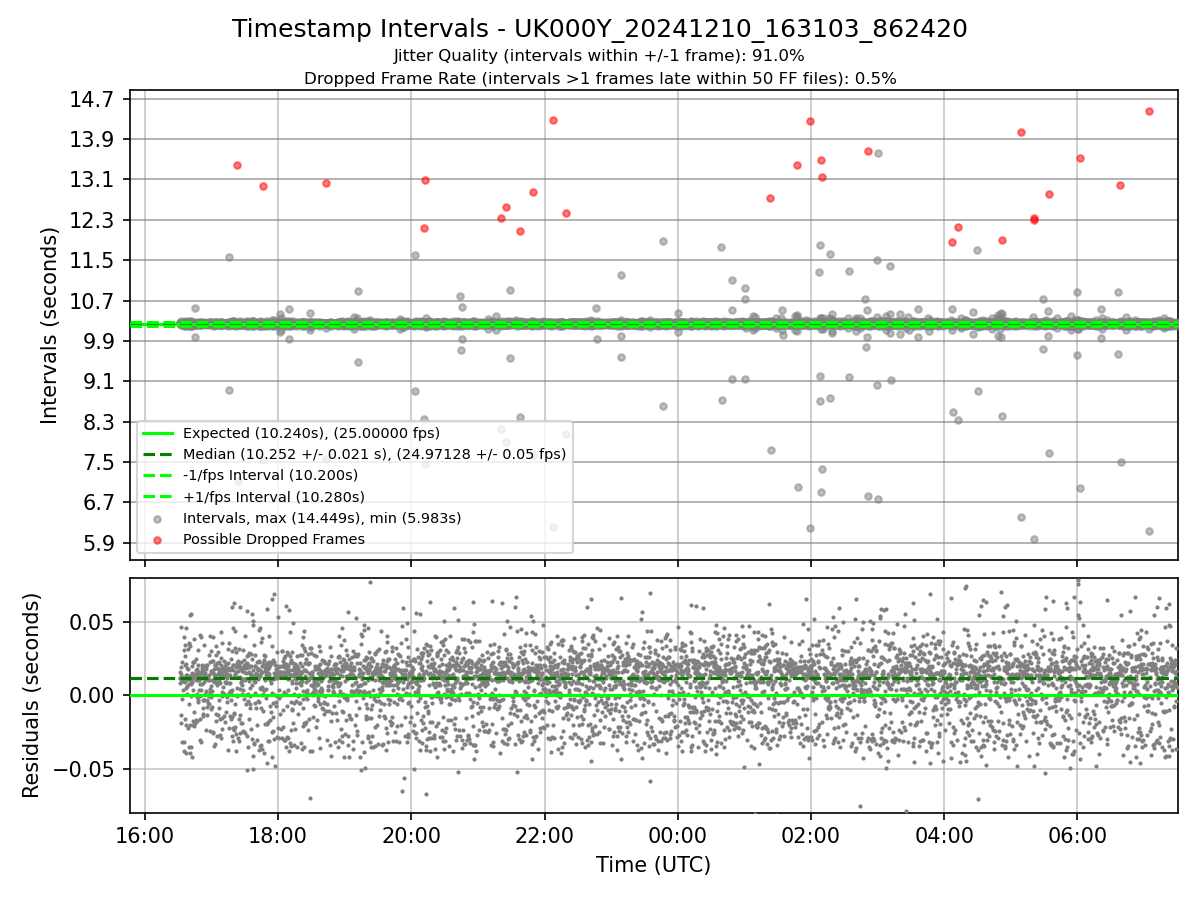Screen dimensions: 1200x900
Task: Select legend entry 'Intervals, max (14.449s), min (5.983s)'
Action: click(322, 518)
